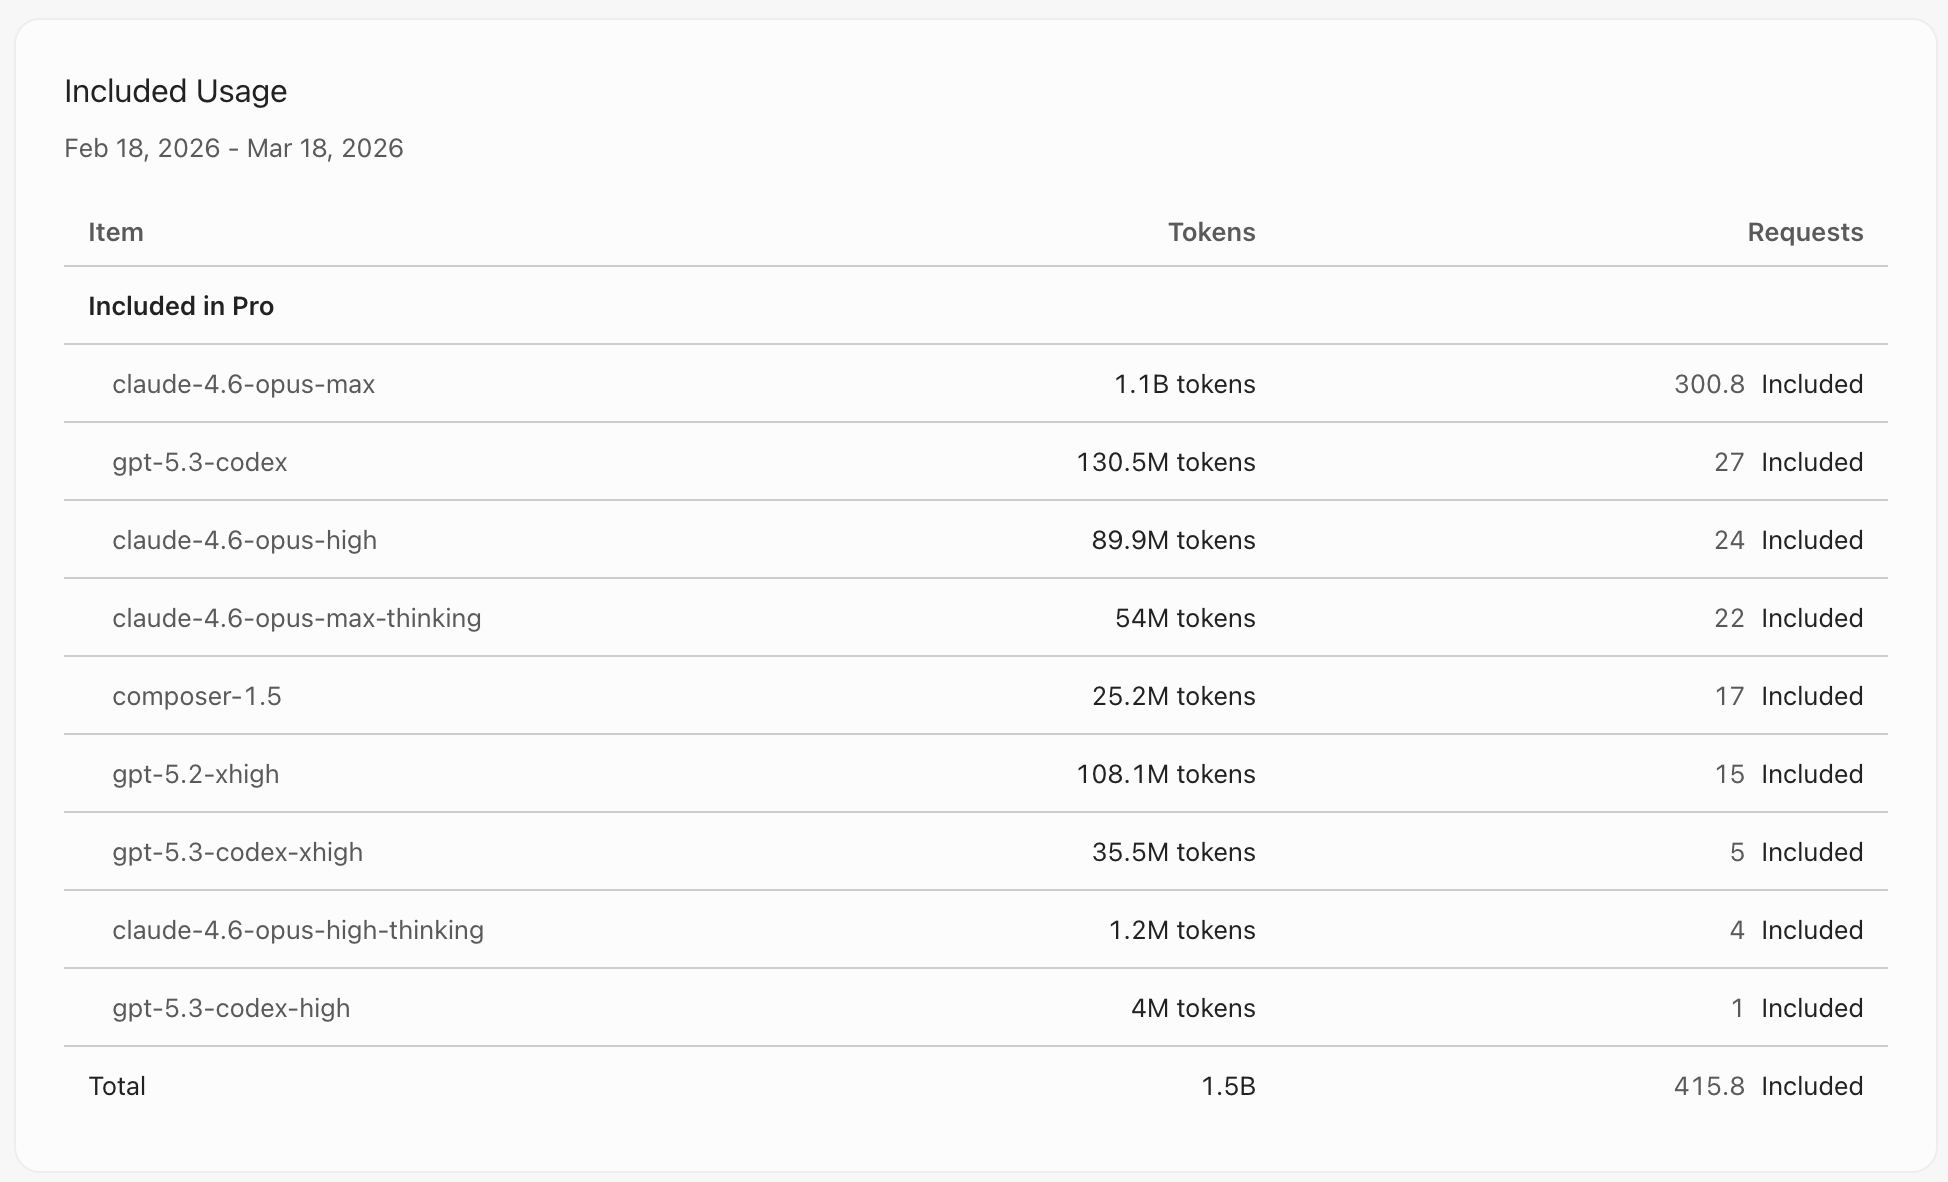Click the Feb 18 - Mar 18 date range
1948x1182 pixels.
pos(233,148)
